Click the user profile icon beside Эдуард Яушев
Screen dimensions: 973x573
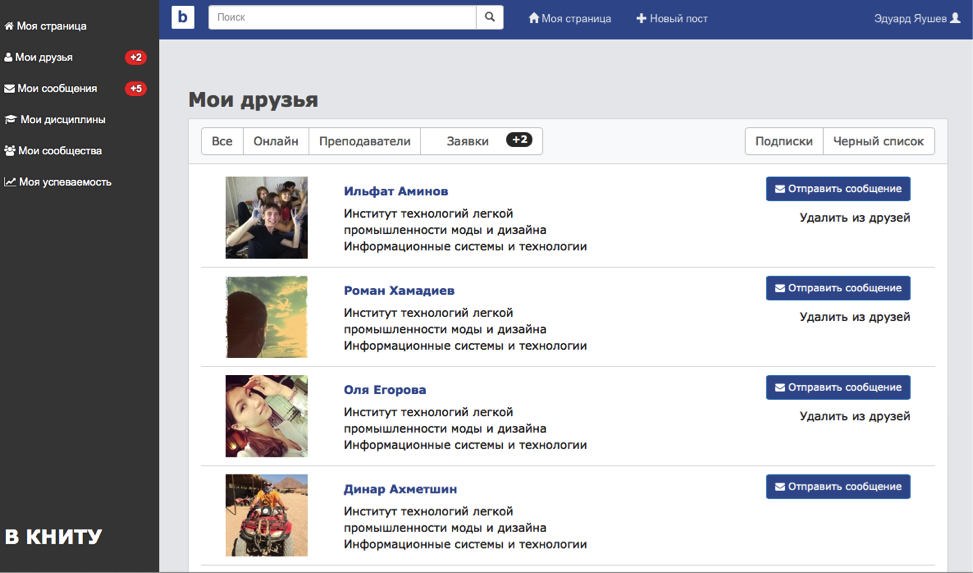pyautogui.click(x=956, y=18)
